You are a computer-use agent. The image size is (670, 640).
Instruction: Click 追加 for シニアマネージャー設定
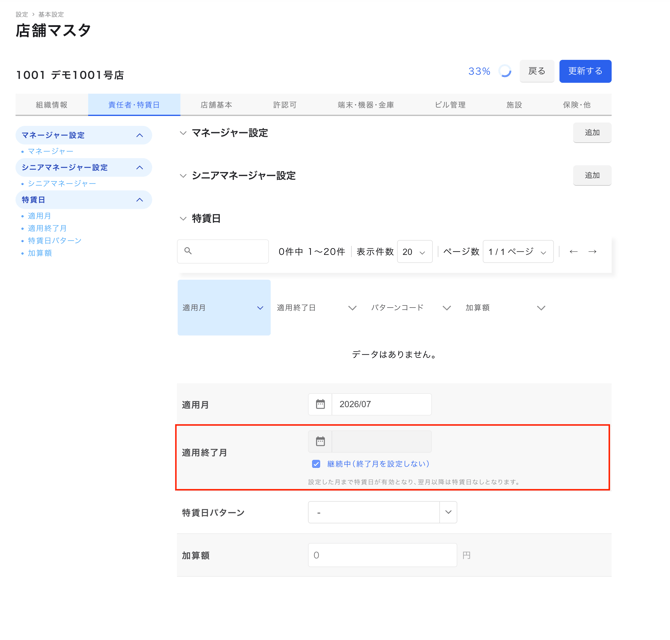click(x=592, y=175)
